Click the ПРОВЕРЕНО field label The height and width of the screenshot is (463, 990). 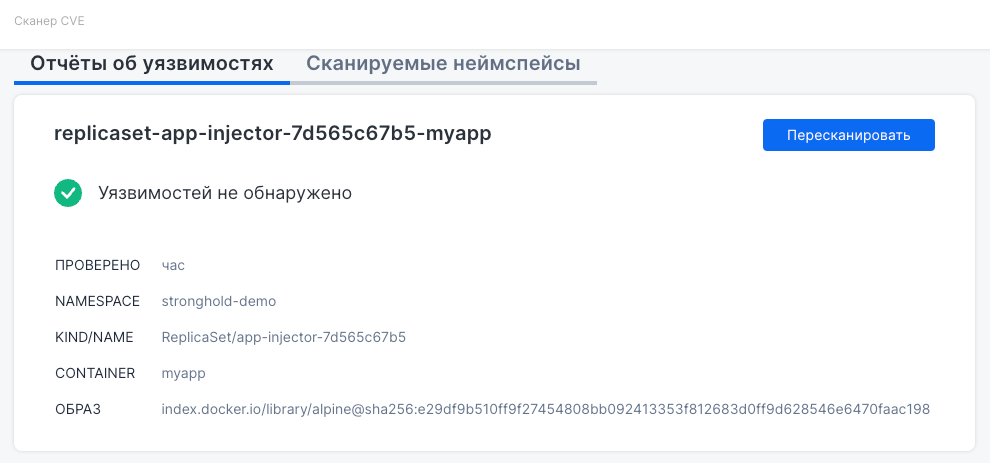pos(97,265)
